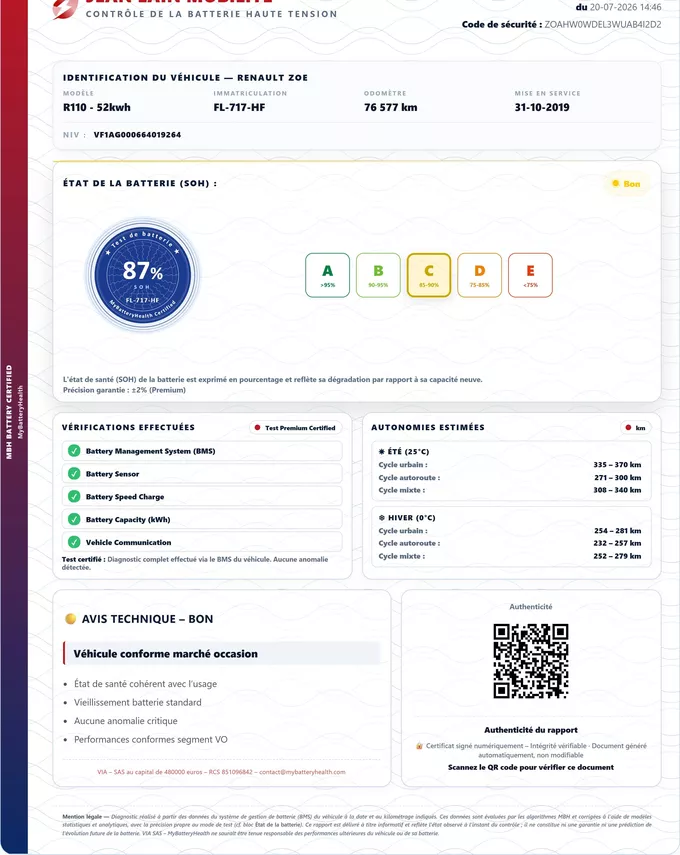Click the red lightning logo icon
Screen dimensions: 680x855
[65, 9]
